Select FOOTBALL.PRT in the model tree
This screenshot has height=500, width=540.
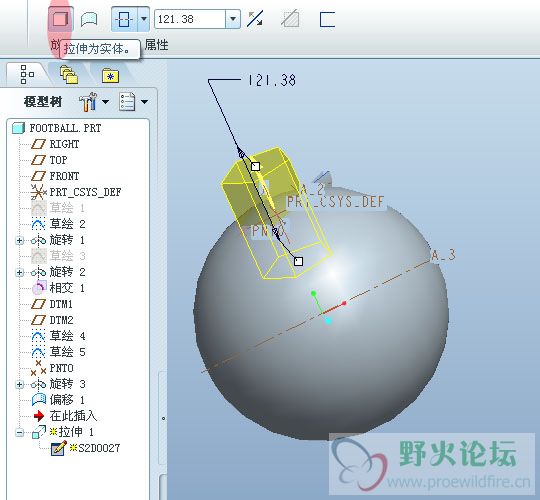point(65,128)
